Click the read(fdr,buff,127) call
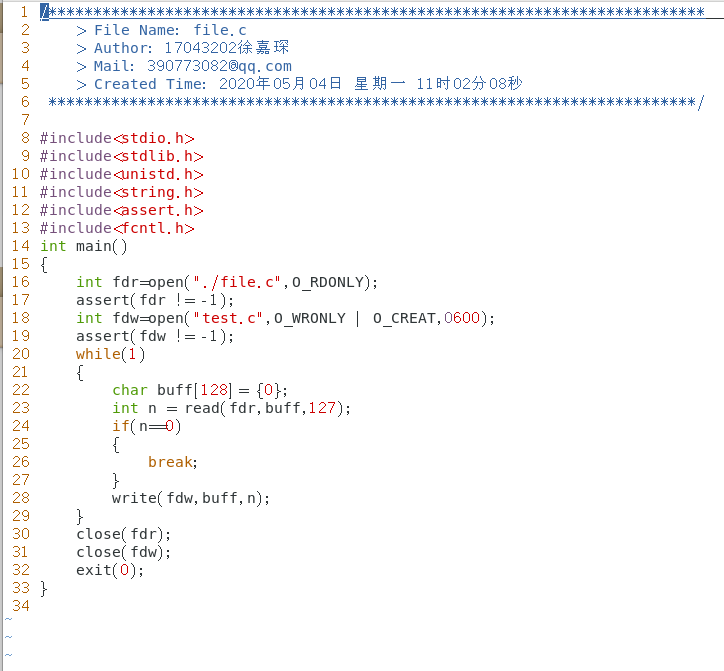The height and width of the screenshot is (671, 724). [x=263, y=408]
